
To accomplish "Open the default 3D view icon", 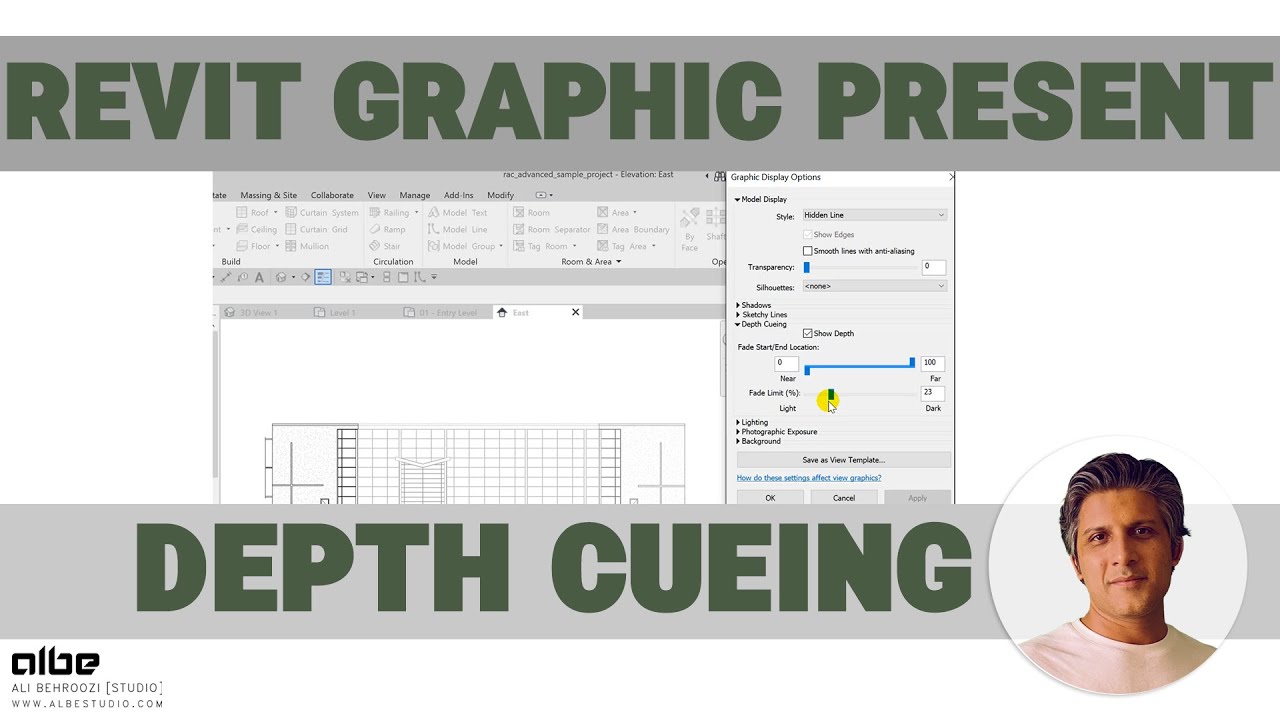I will (x=281, y=277).
